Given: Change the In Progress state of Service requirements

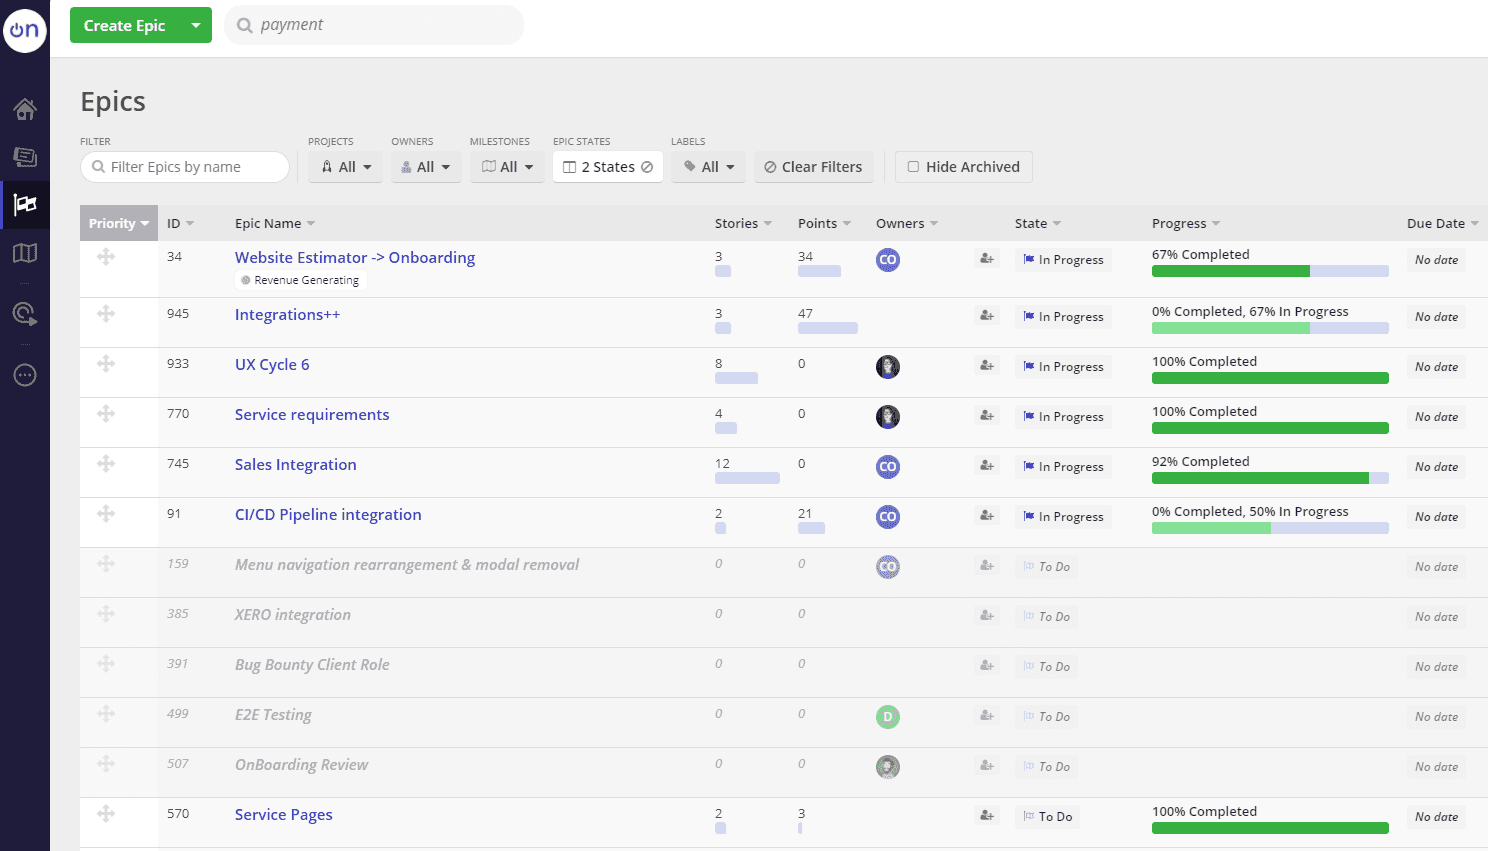Looking at the screenshot, I should [x=1063, y=417].
